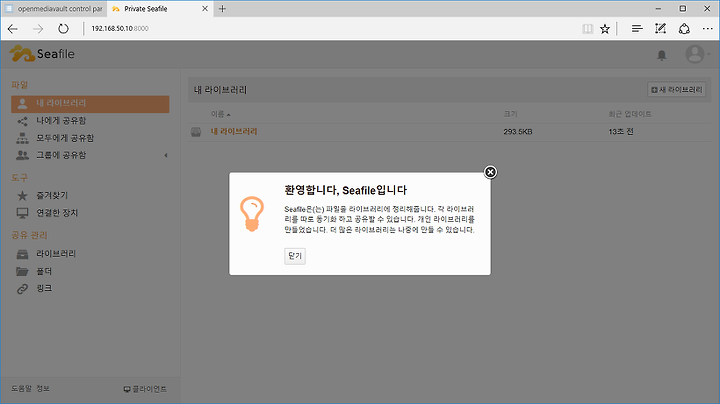Sort libraries by 이름 column header

click(220, 114)
